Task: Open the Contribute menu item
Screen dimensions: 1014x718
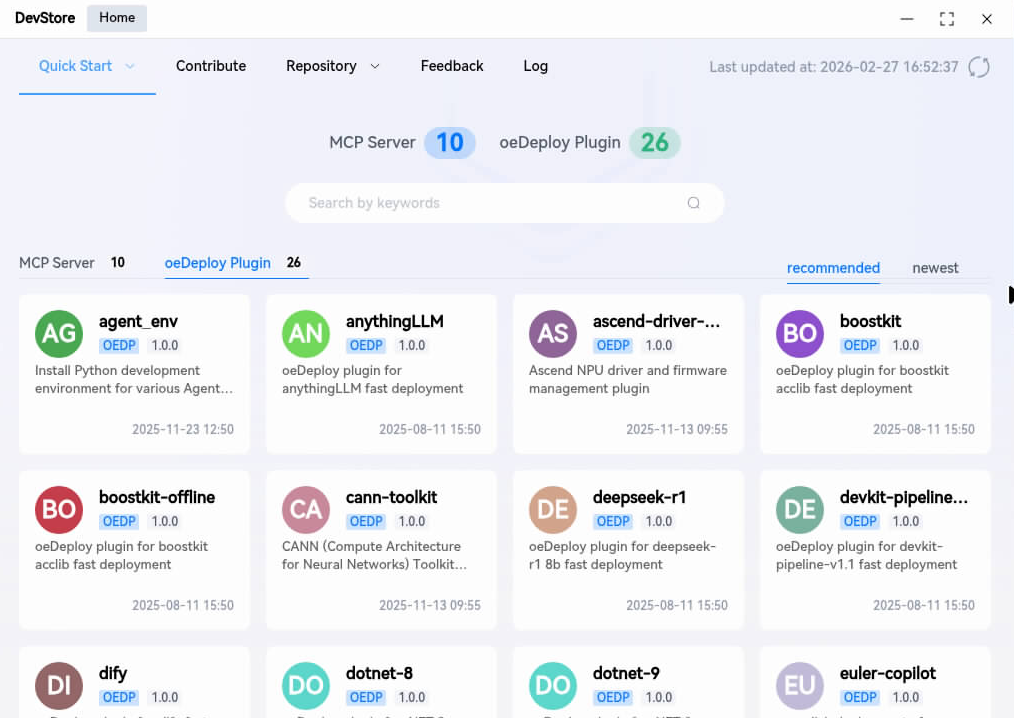Action: coord(211,66)
